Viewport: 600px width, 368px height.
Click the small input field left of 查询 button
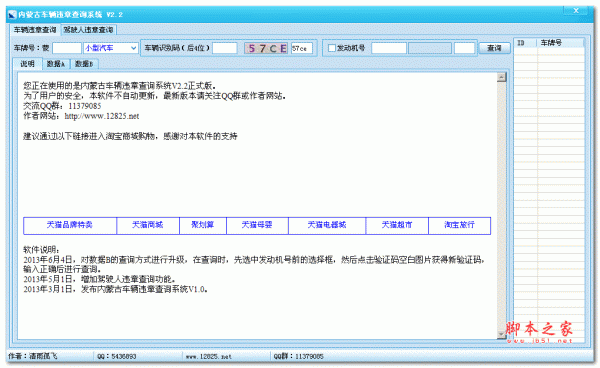pyautogui.click(x=465, y=48)
